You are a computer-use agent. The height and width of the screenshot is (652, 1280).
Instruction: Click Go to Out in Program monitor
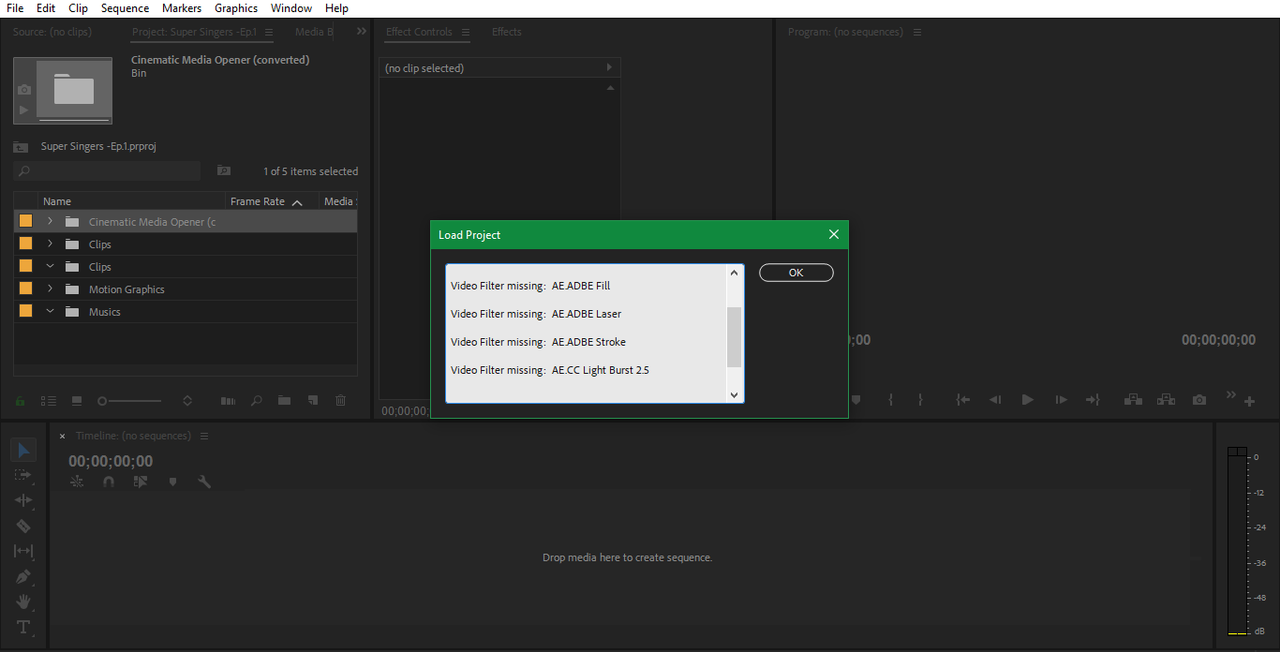pyautogui.click(x=1093, y=399)
